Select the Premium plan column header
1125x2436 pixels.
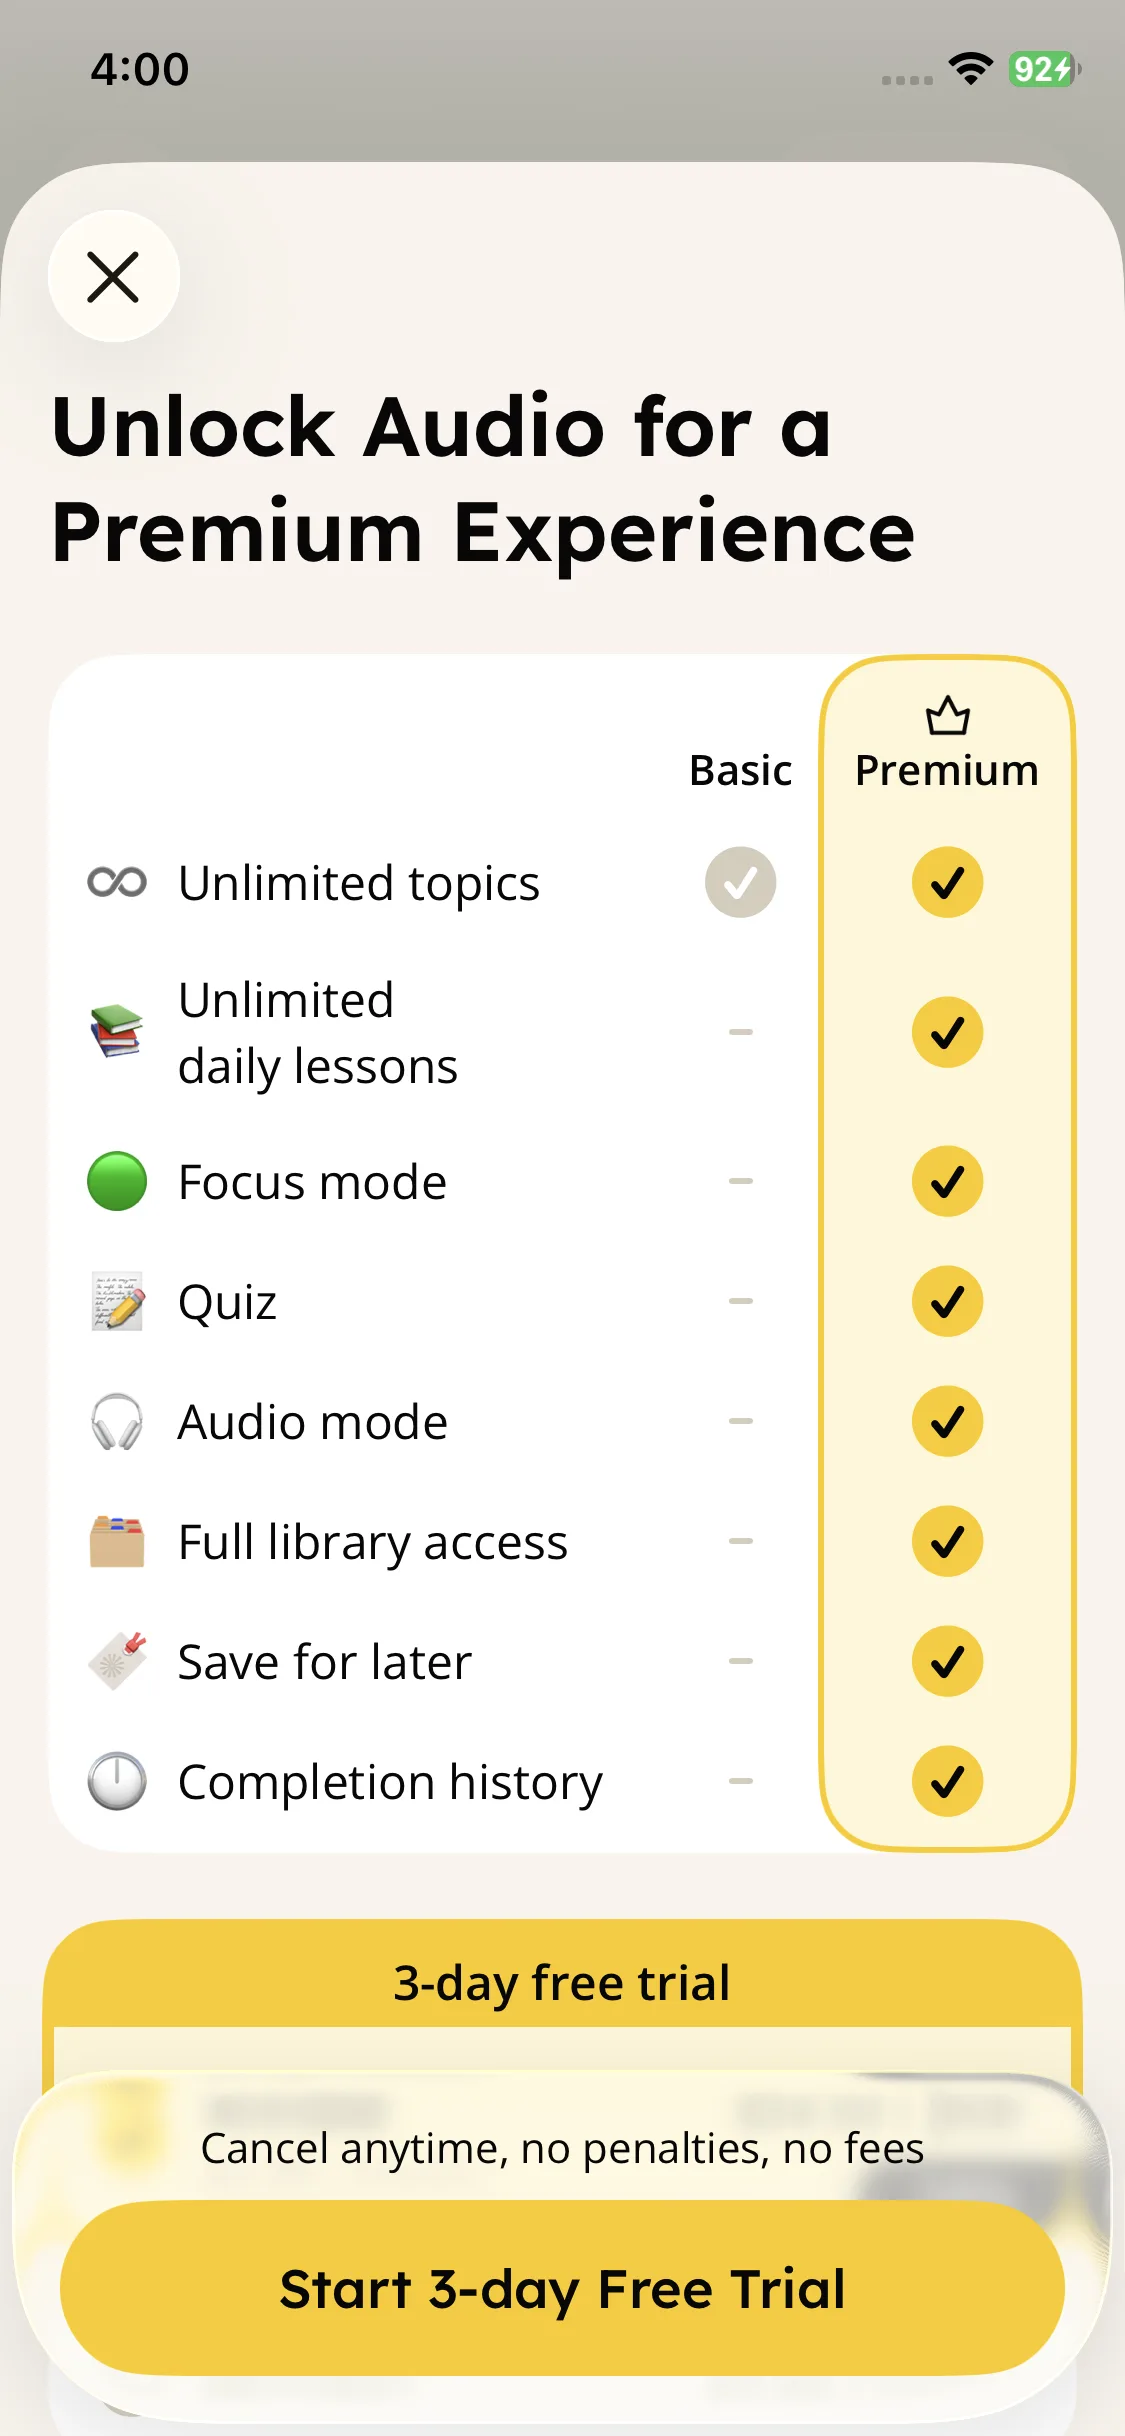pos(947,771)
